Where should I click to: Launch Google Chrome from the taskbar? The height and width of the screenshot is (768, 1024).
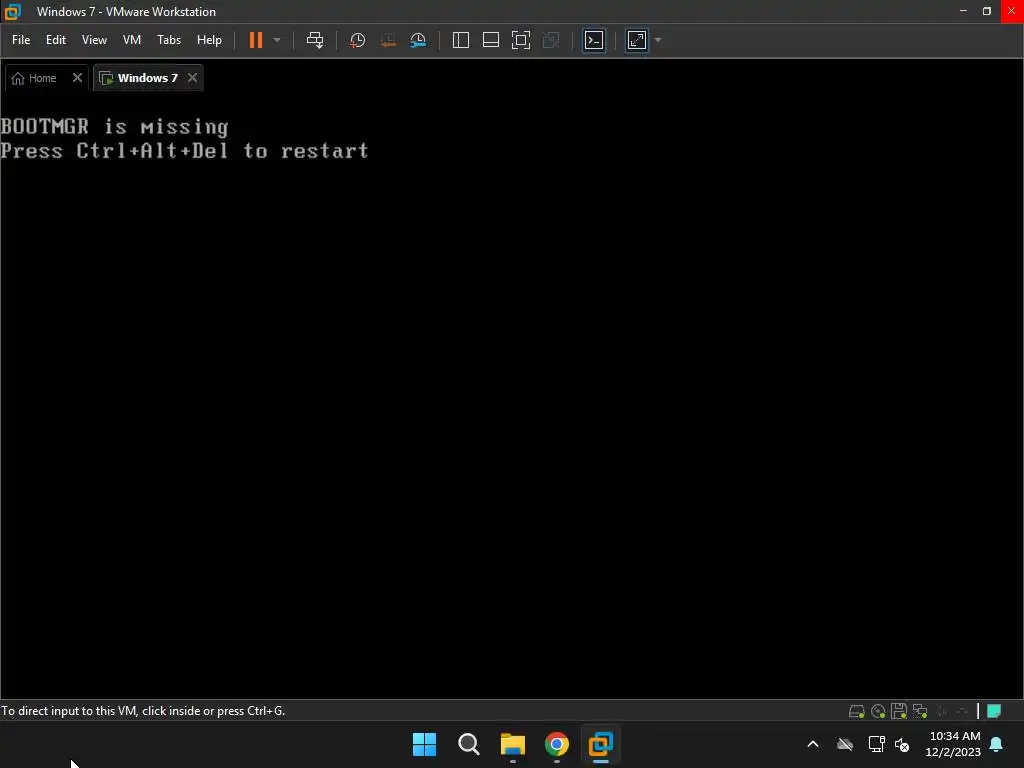(557, 744)
